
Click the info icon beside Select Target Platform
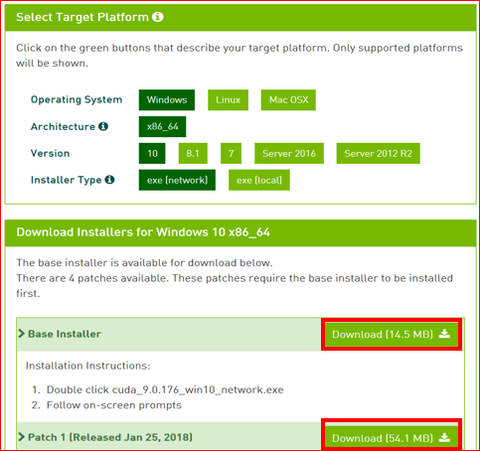coord(158,17)
